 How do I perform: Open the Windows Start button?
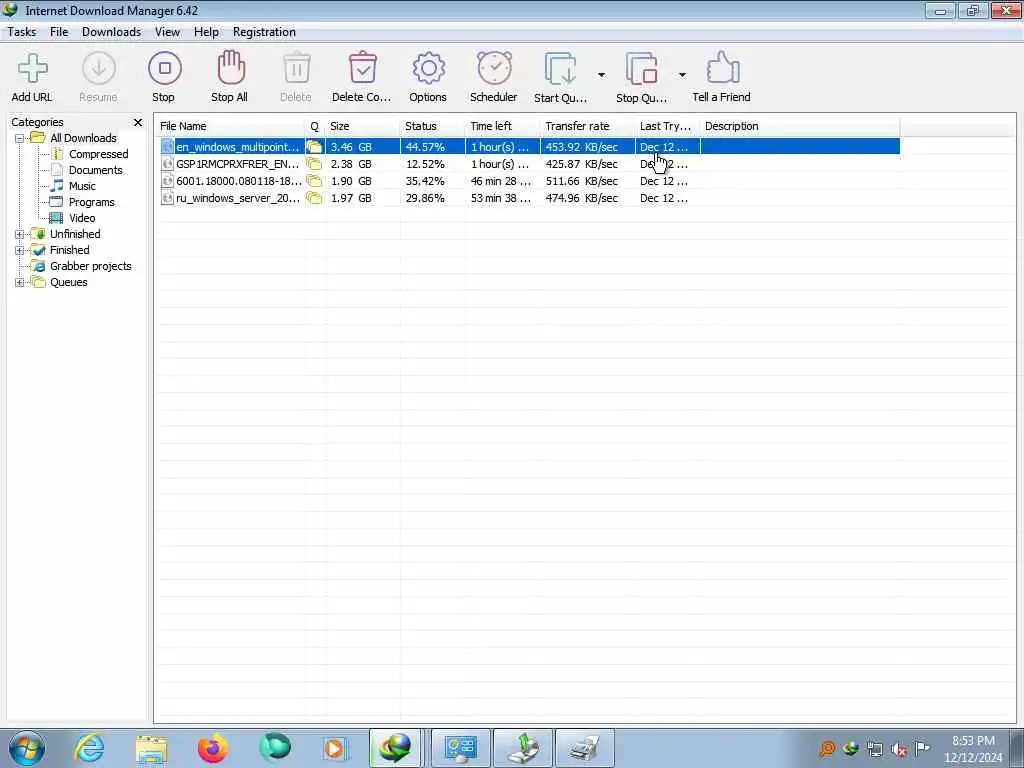coord(27,748)
